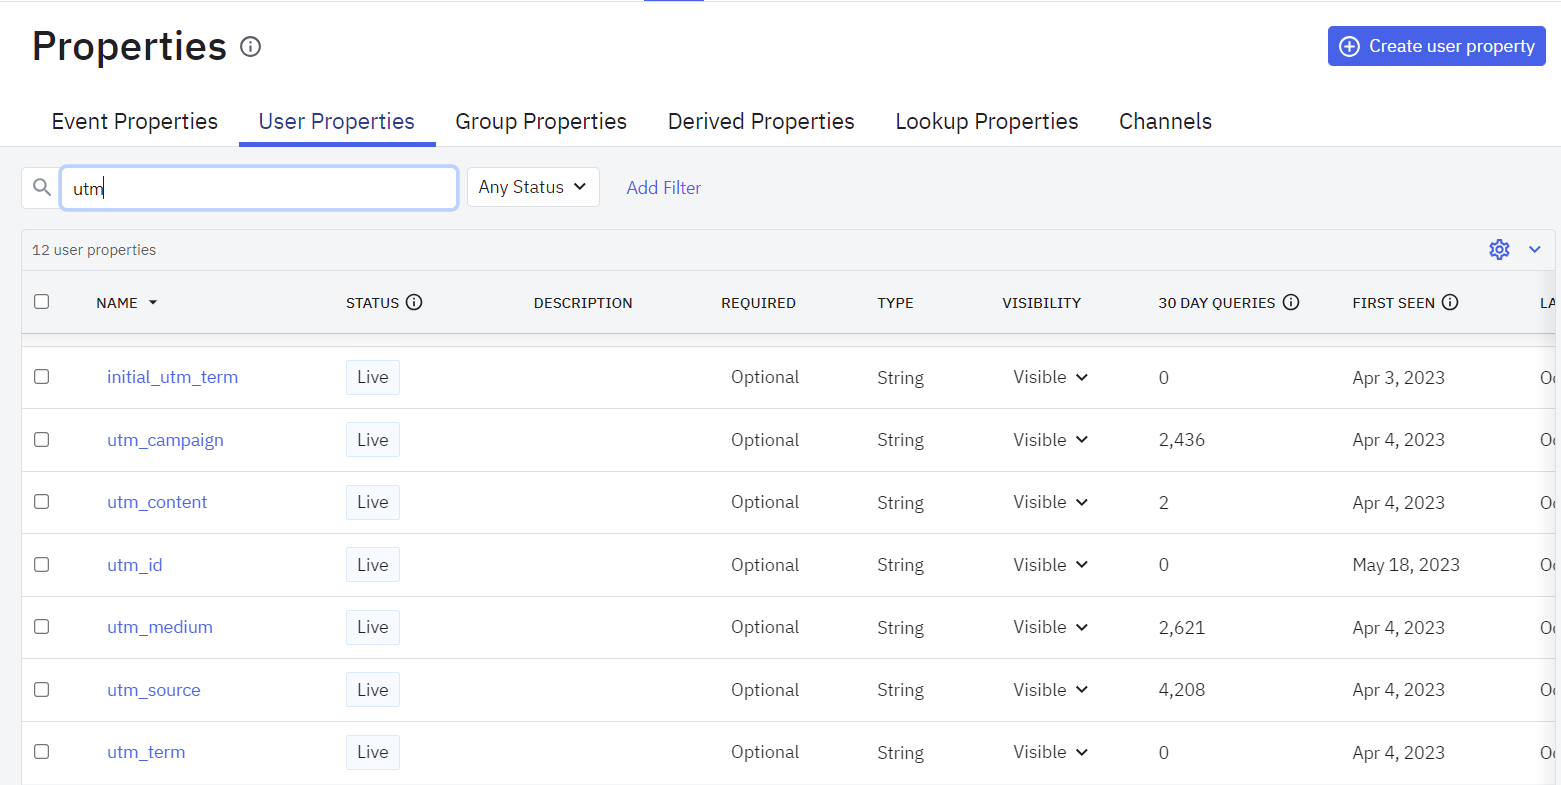Open table settings gear icon
Image resolution: width=1561 pixels, height=785 pixels.
(1499, 250)
